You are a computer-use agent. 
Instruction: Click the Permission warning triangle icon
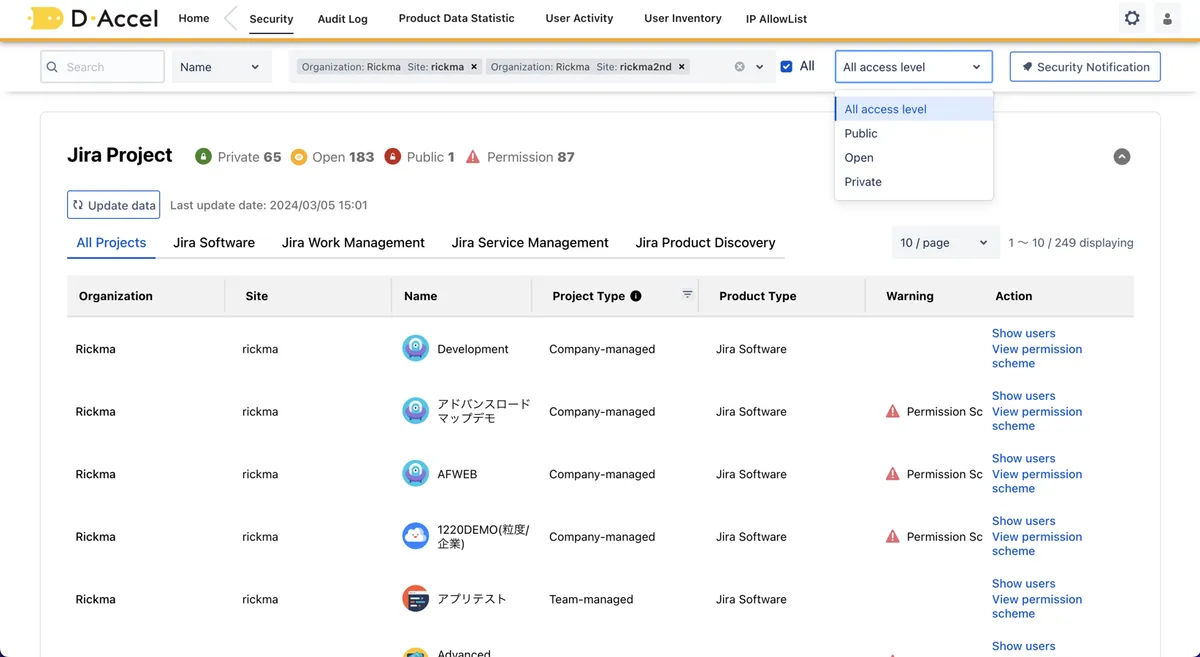pos(473,157)
